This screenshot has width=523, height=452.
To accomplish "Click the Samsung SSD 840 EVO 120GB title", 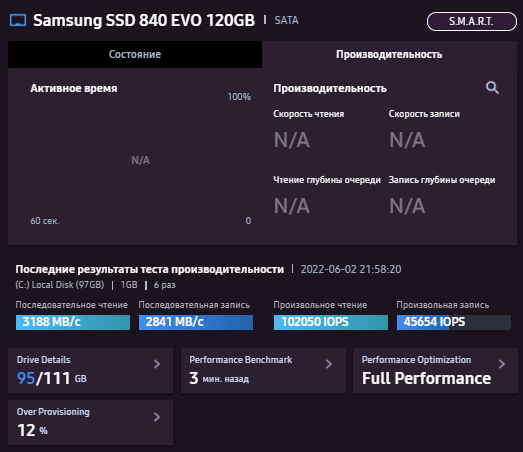I will [144, 20].
